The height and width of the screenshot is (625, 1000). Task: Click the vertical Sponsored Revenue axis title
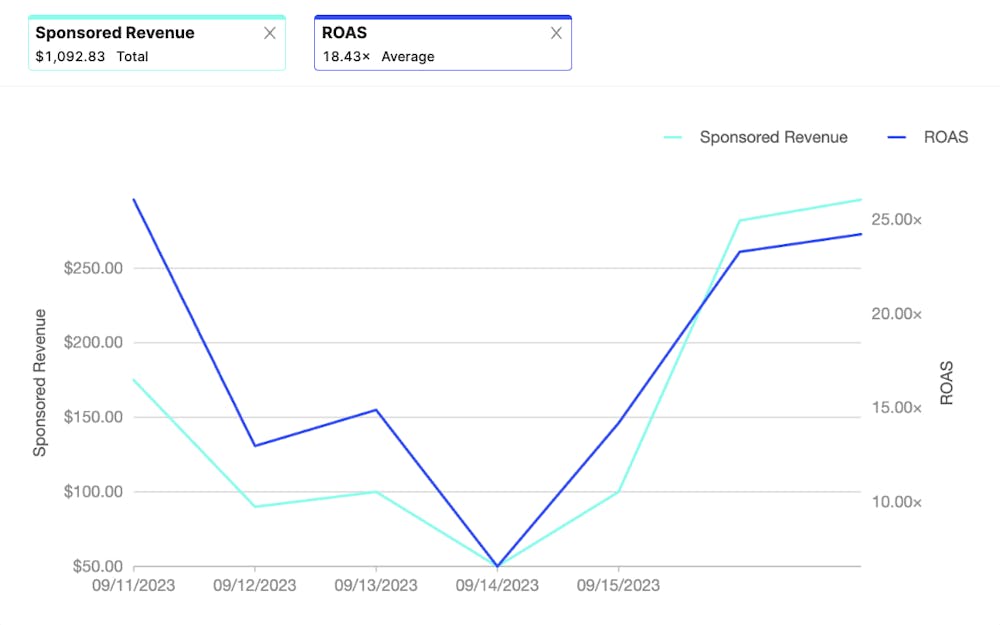pos(41,383)
